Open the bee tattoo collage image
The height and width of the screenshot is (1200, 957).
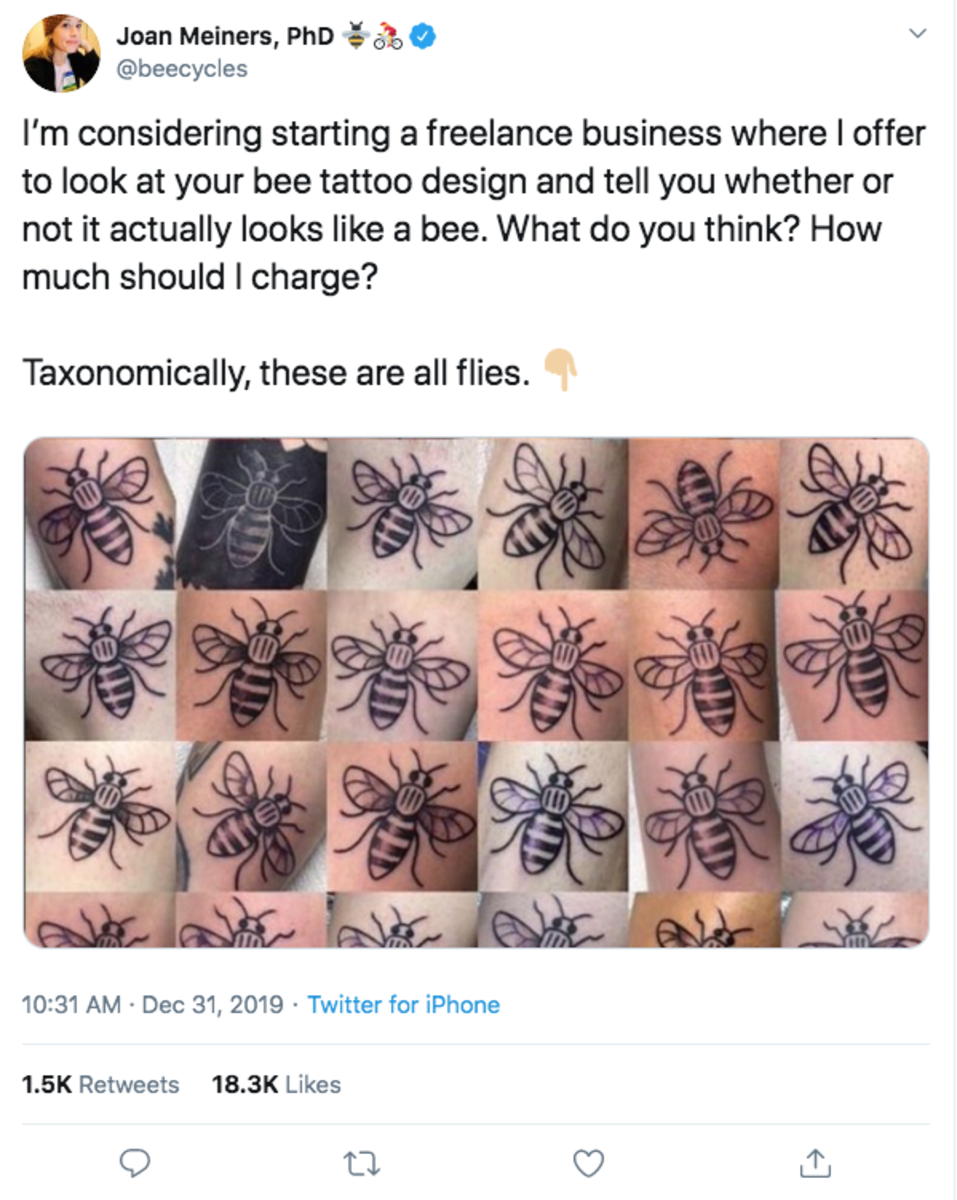point(476,692)
